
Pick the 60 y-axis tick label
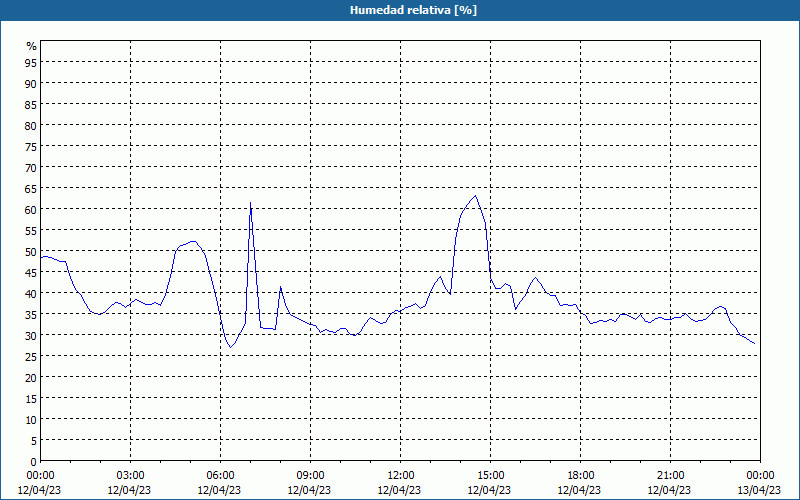(31, 209)
